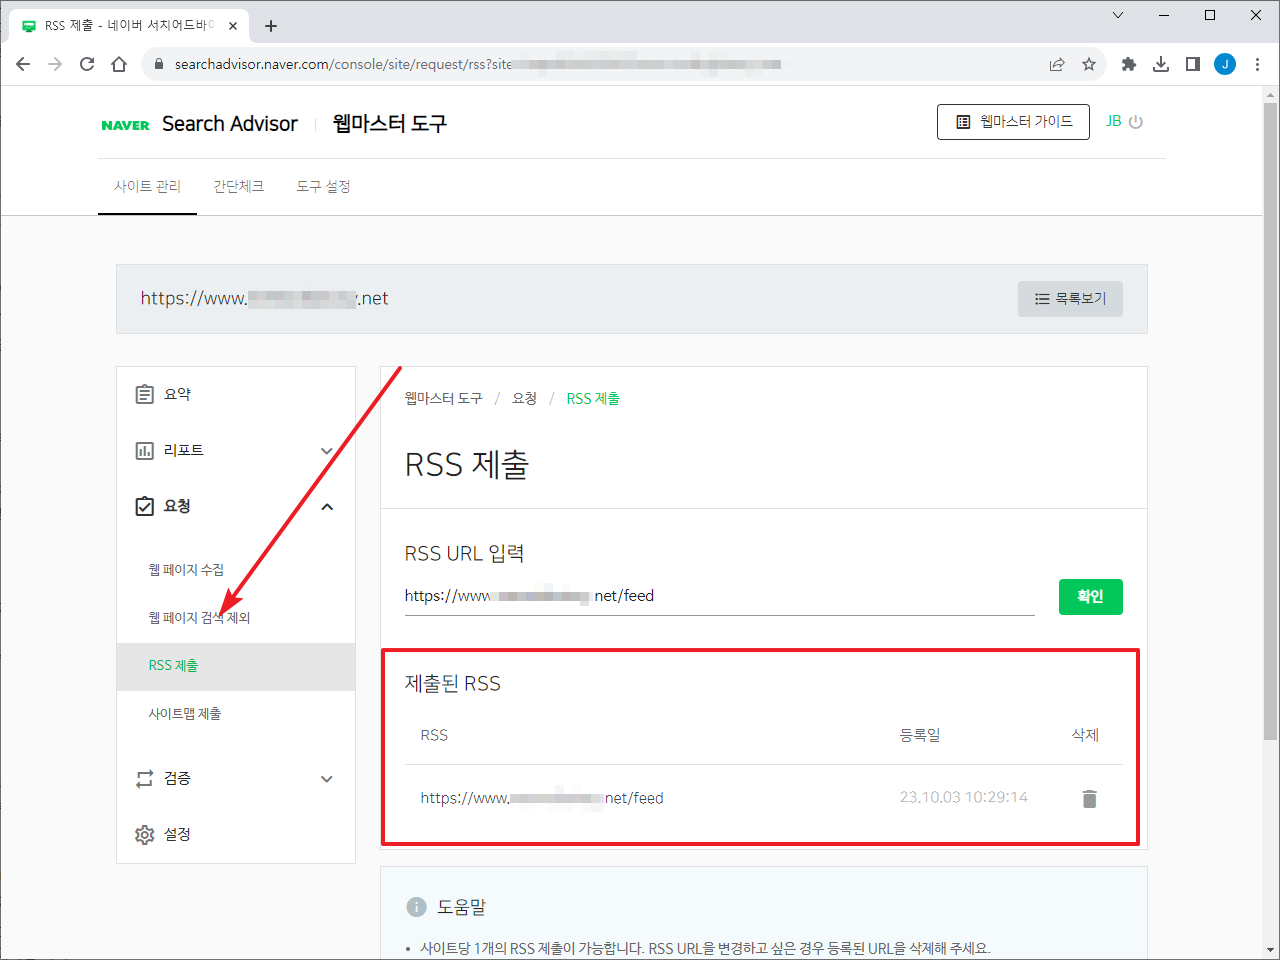Click the 설정 gear icon in sidebar
The image size is (1280, 960).
click(x=145, y=834)
